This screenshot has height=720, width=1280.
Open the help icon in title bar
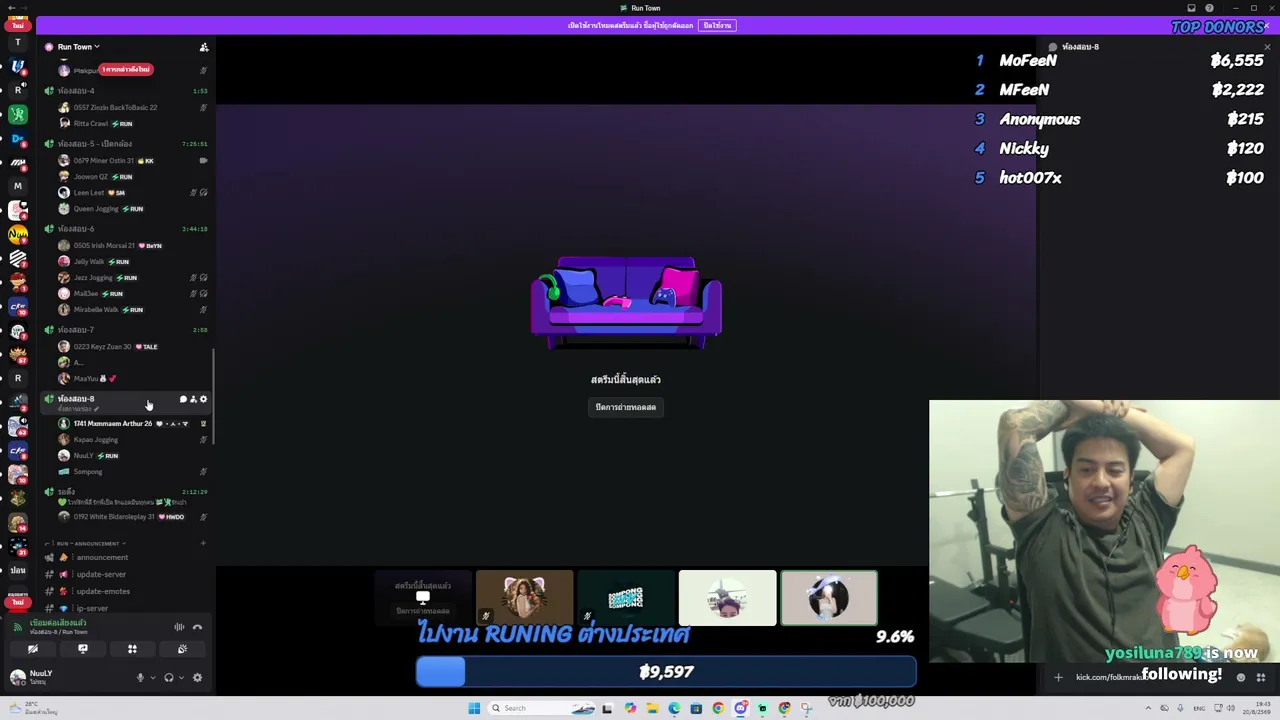1209,8
